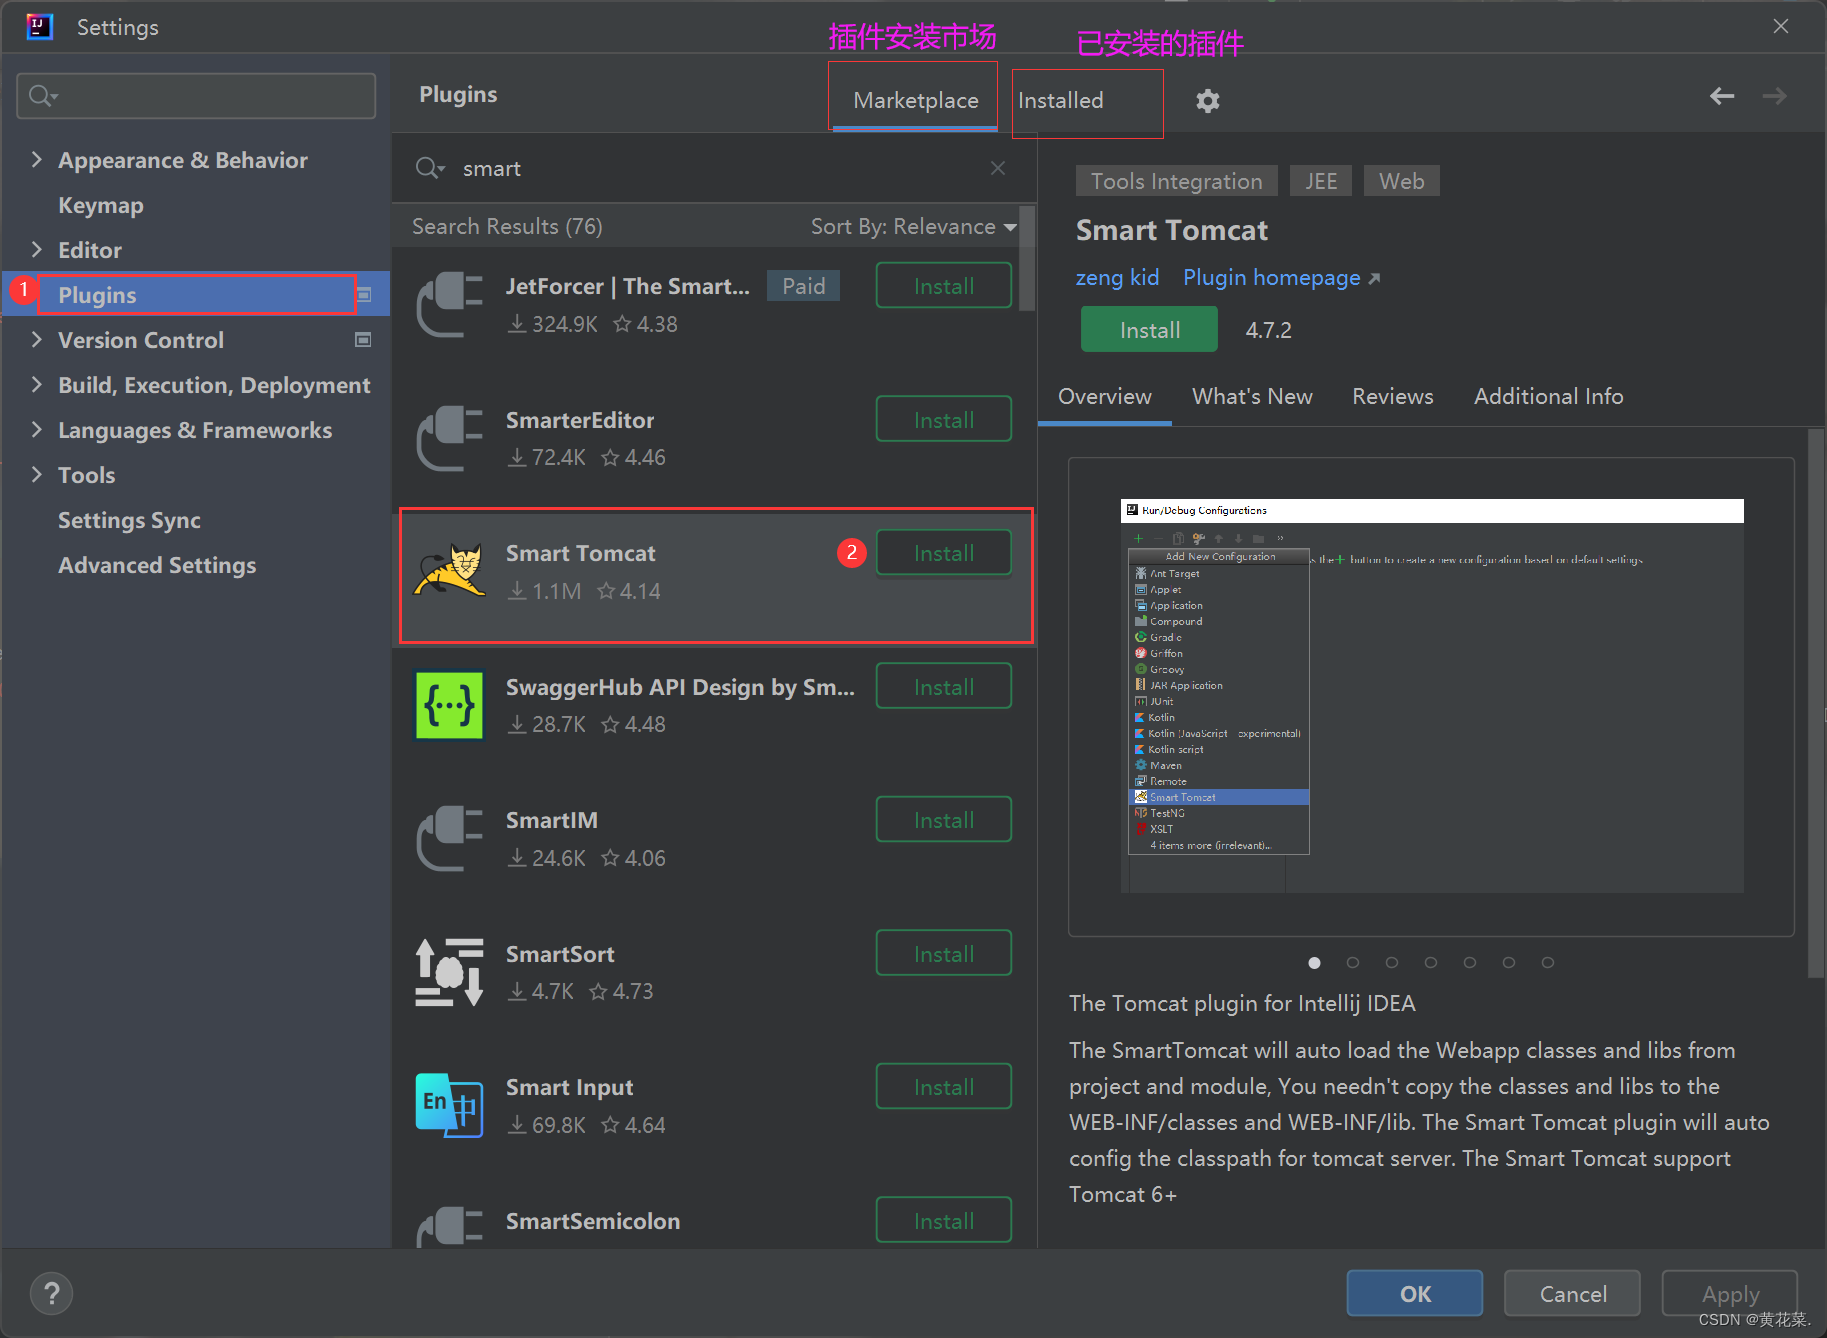1827x1338 pixels.
Task: Click the Smart Tomcat cat icon
Action: (449, 571)
